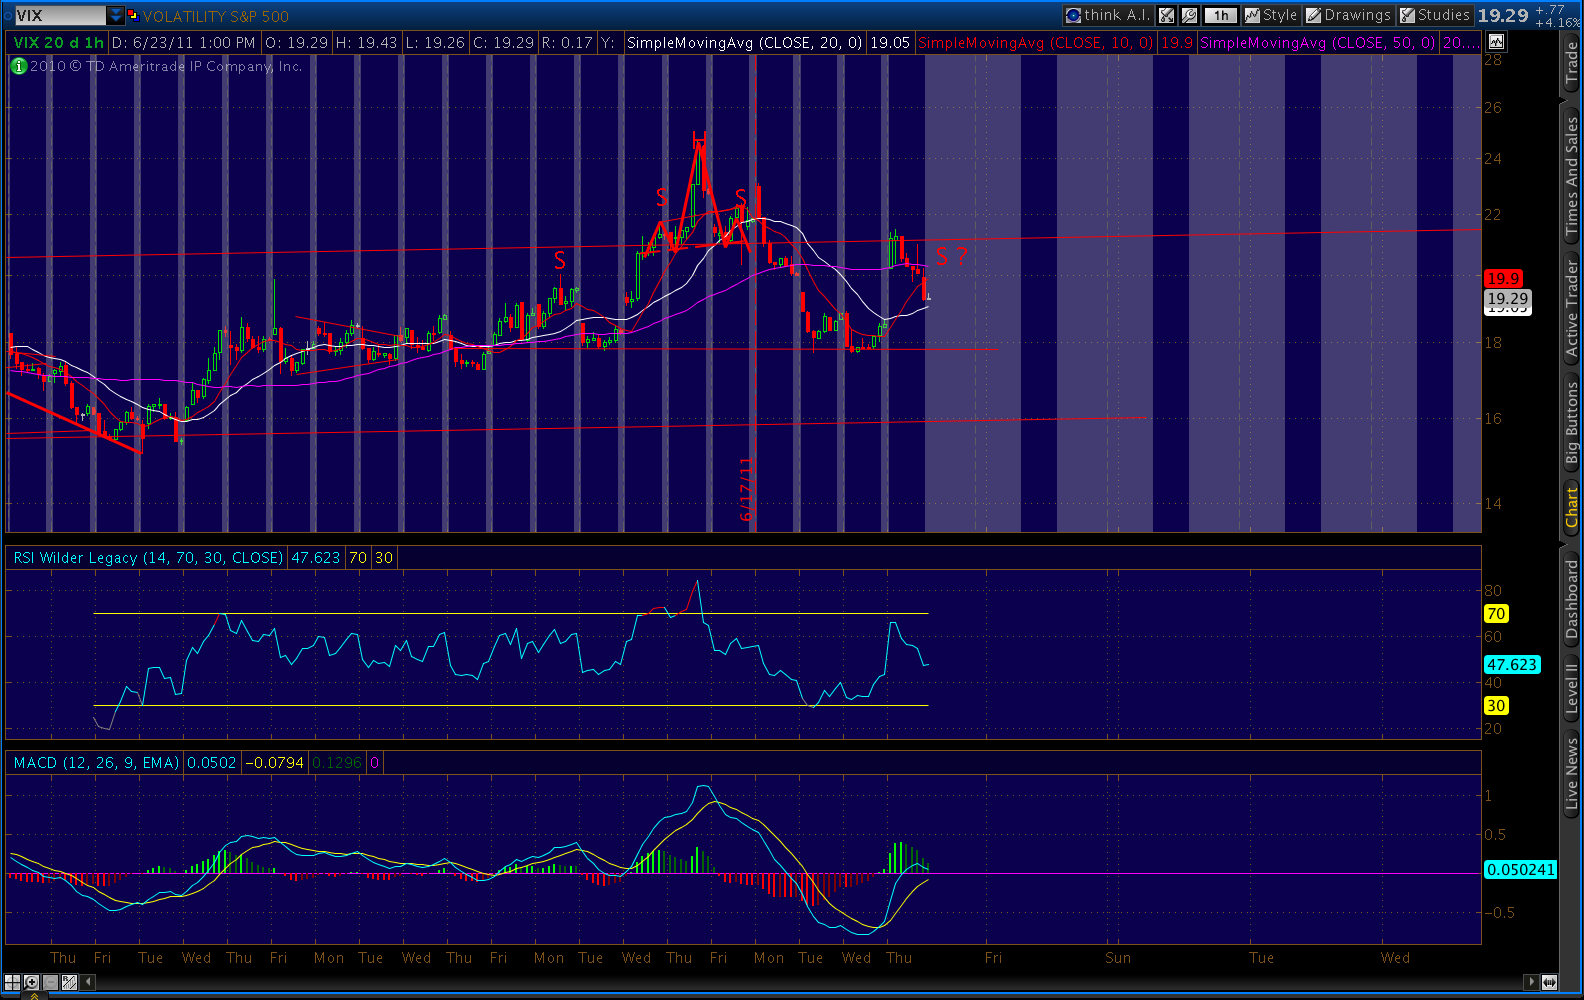Click RSI Wilder Legacy study label
This screenshot has width=1584, height=1000.
(x=148, y=558)
